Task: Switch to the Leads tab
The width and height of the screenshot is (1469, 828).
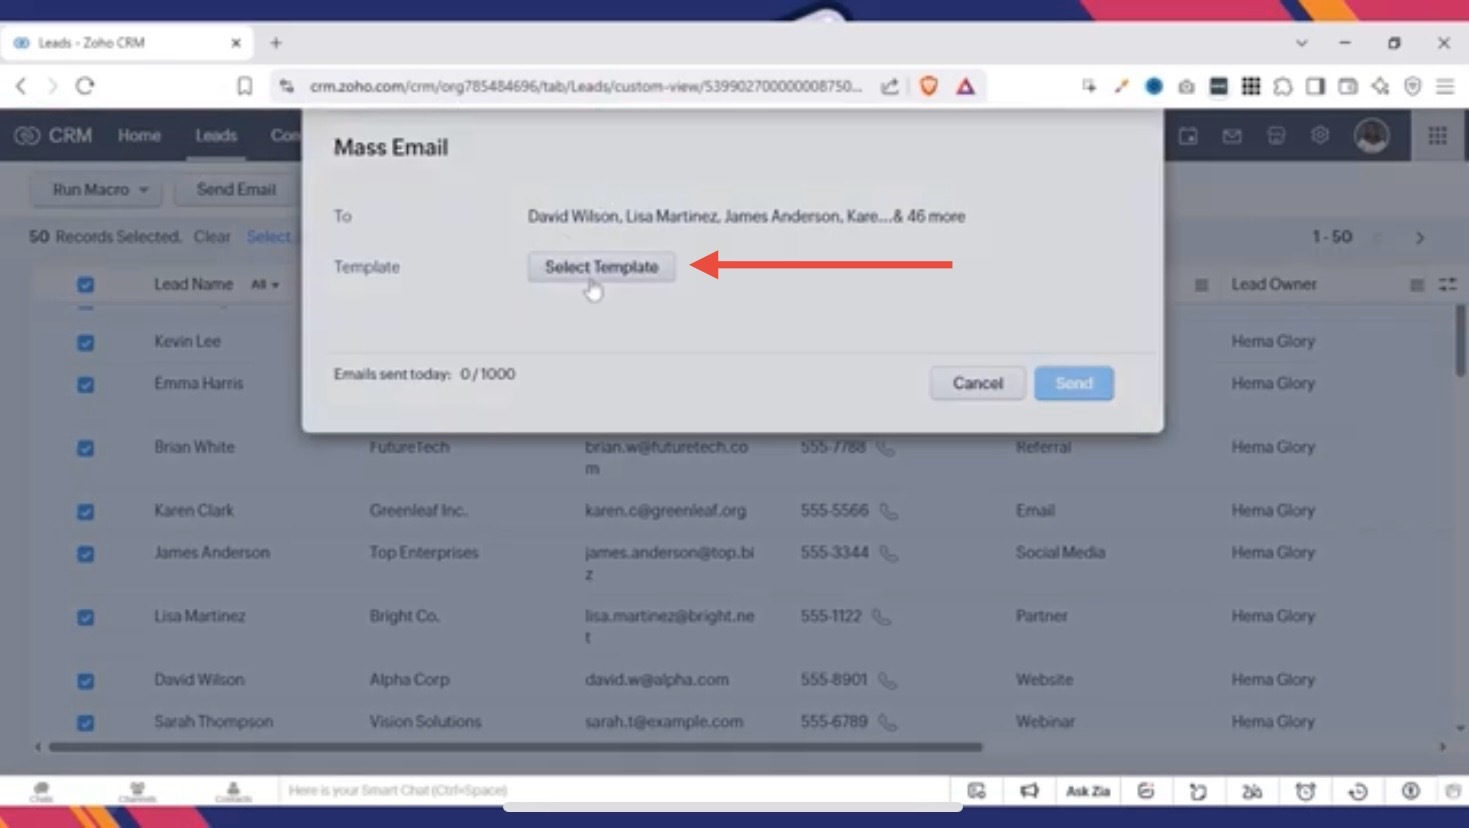Action: click(x=216, y=136)
